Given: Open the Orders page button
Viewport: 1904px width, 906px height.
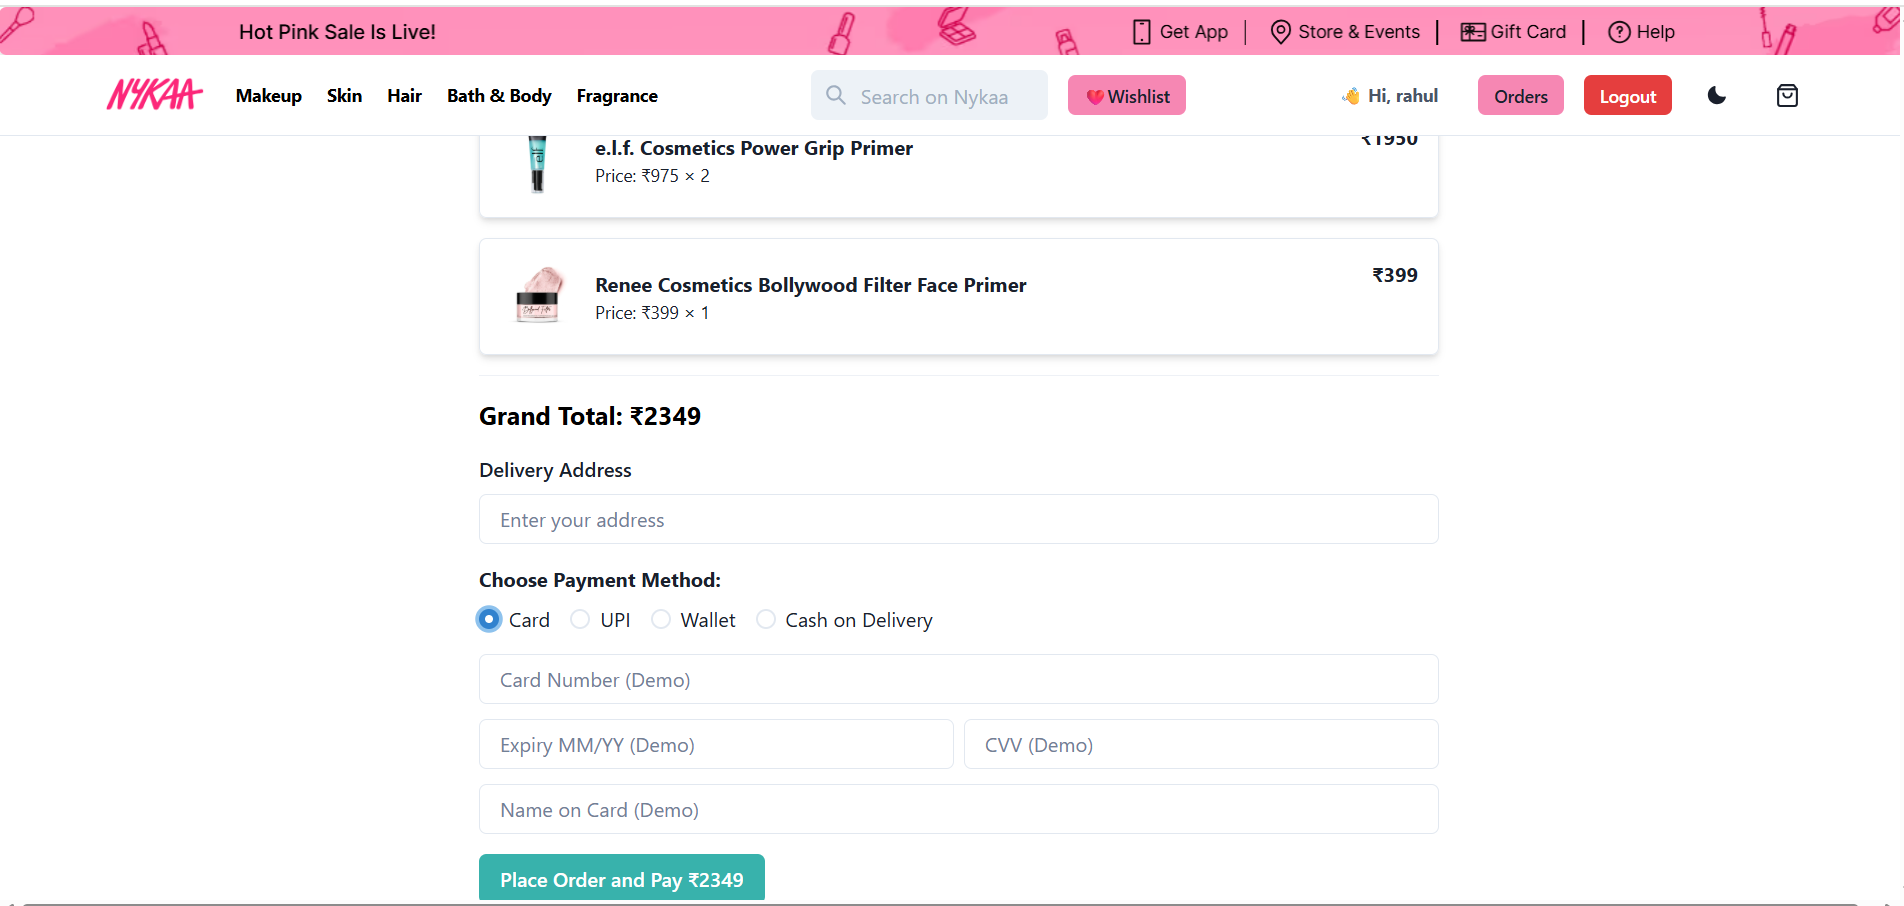Looking at the screenshot, I should (x=1521, y=96).
